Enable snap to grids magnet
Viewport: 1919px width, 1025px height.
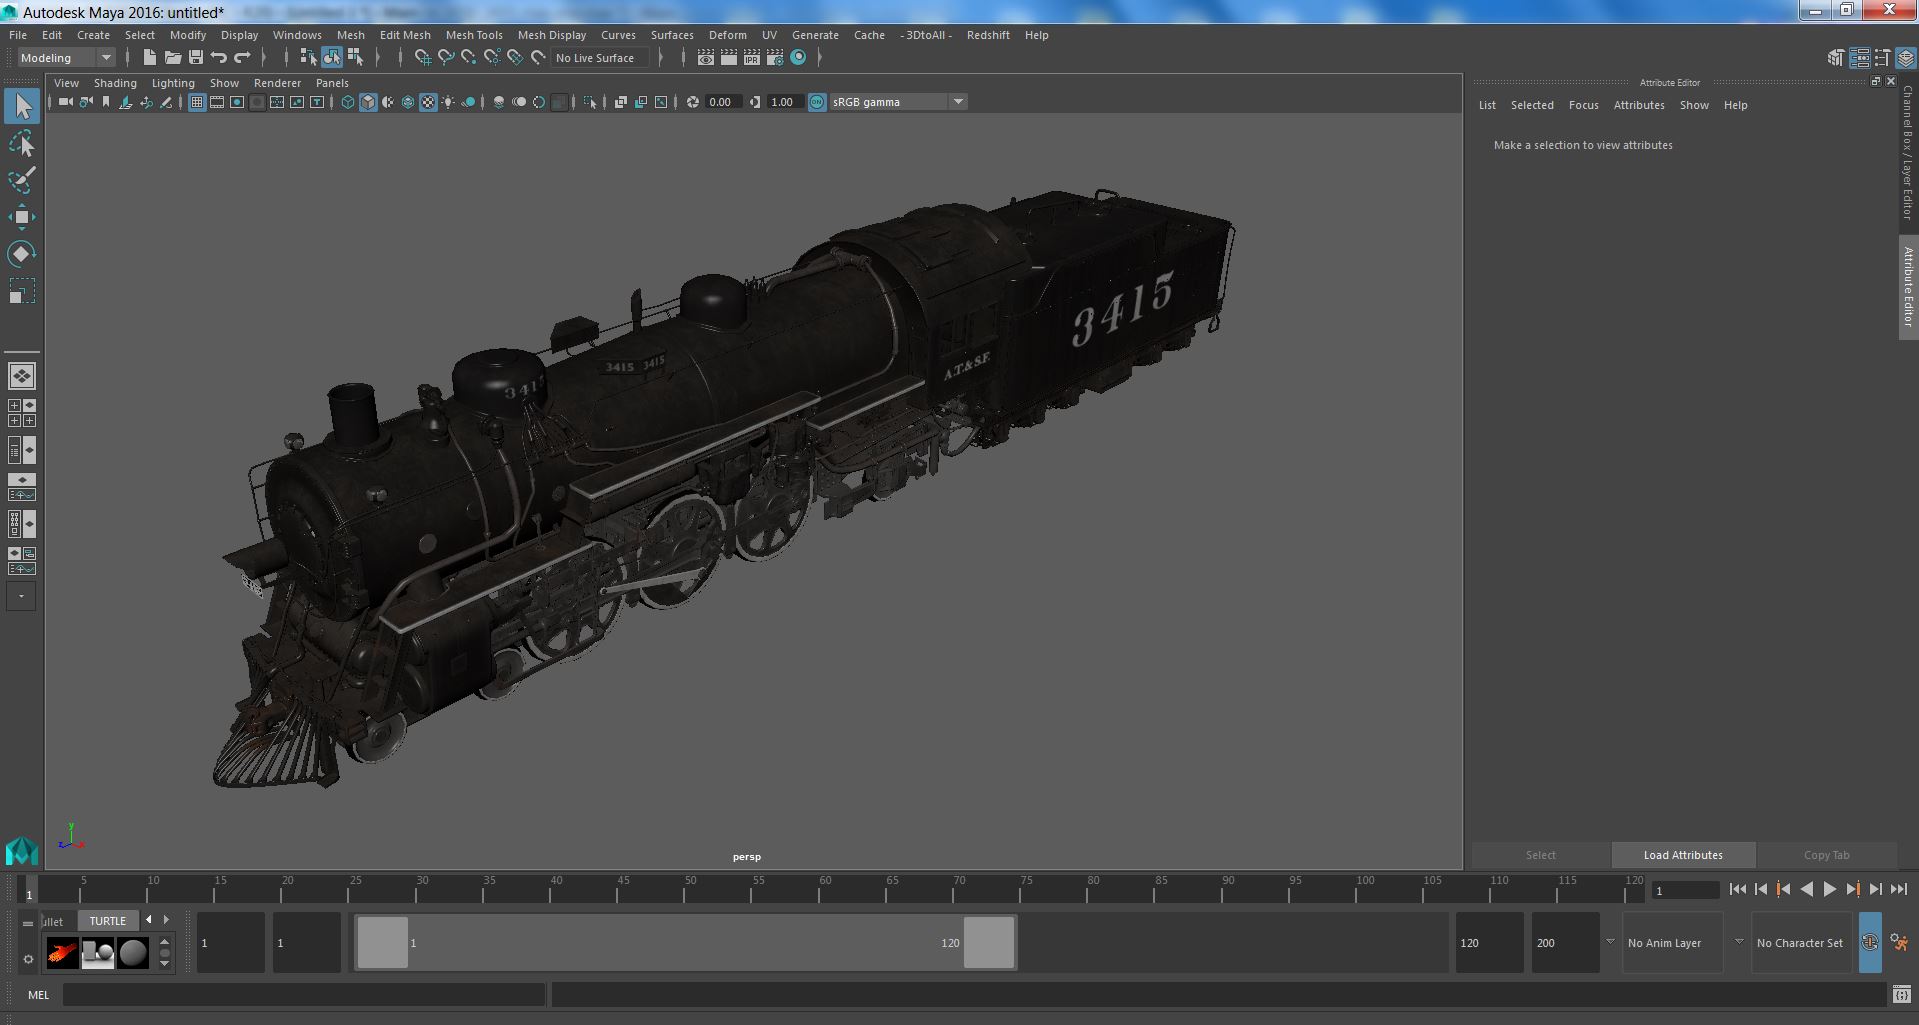(x=423, y=57)
